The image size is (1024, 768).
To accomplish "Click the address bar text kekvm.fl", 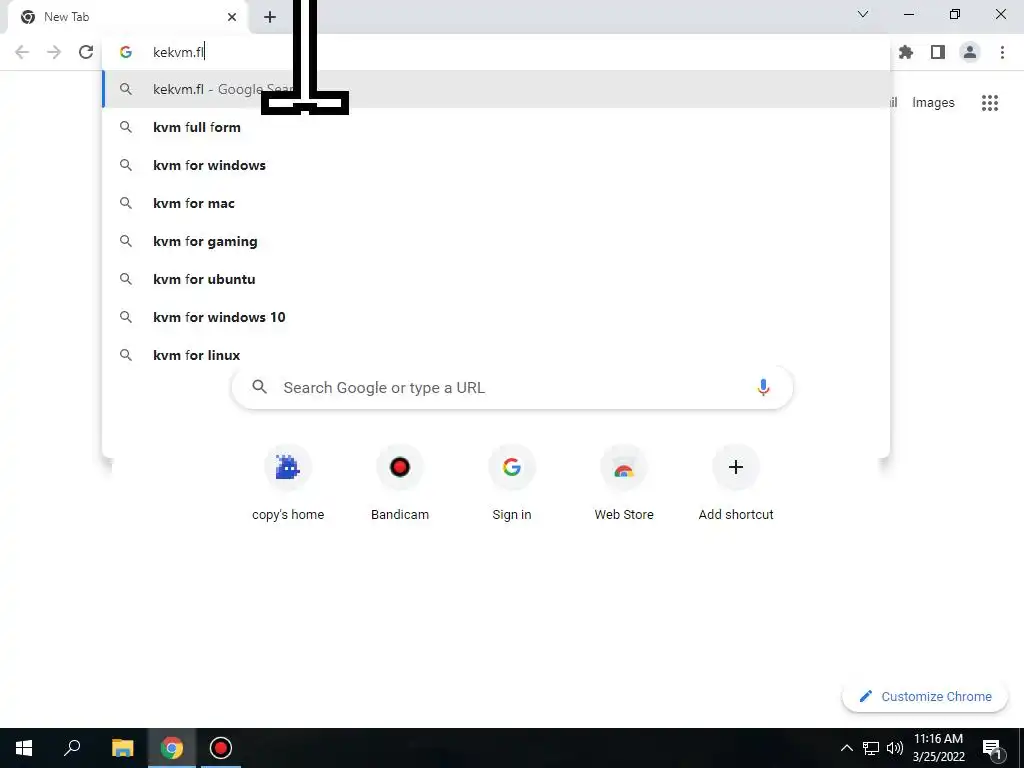I will pyautogui.click(x=178, y=52).
